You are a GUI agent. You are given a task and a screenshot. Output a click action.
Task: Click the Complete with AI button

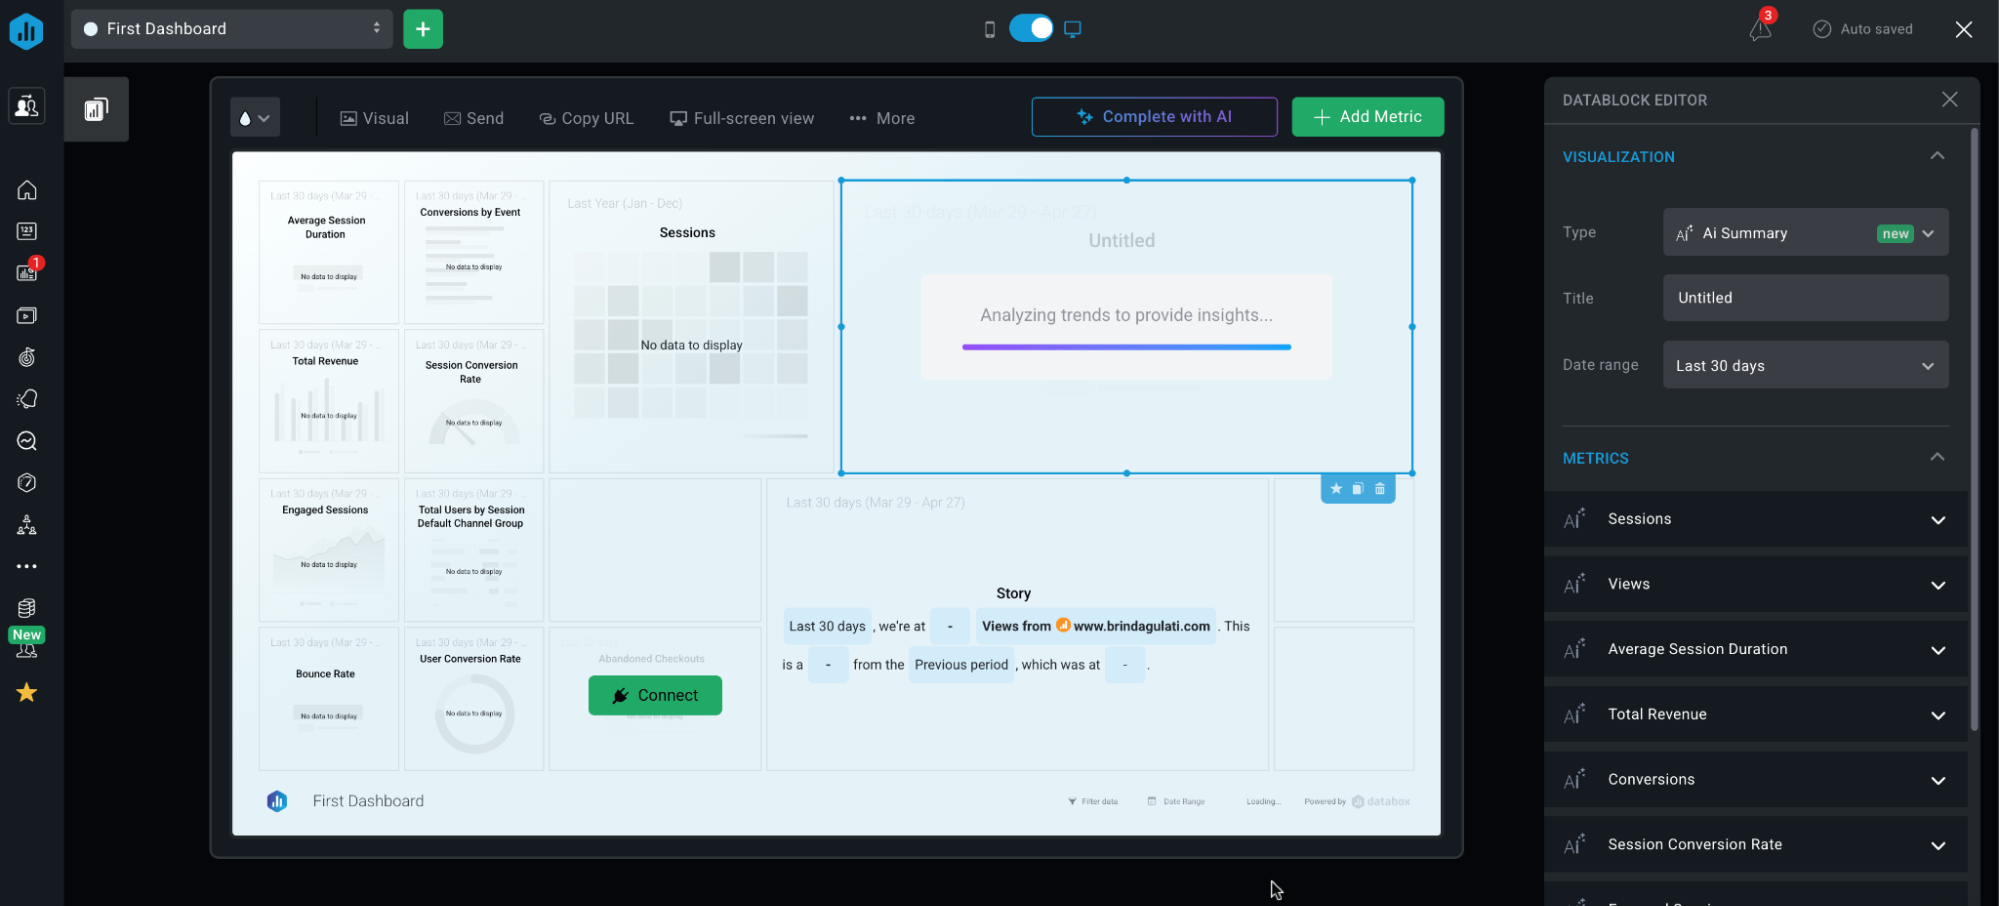click(x=1154, y=117)
